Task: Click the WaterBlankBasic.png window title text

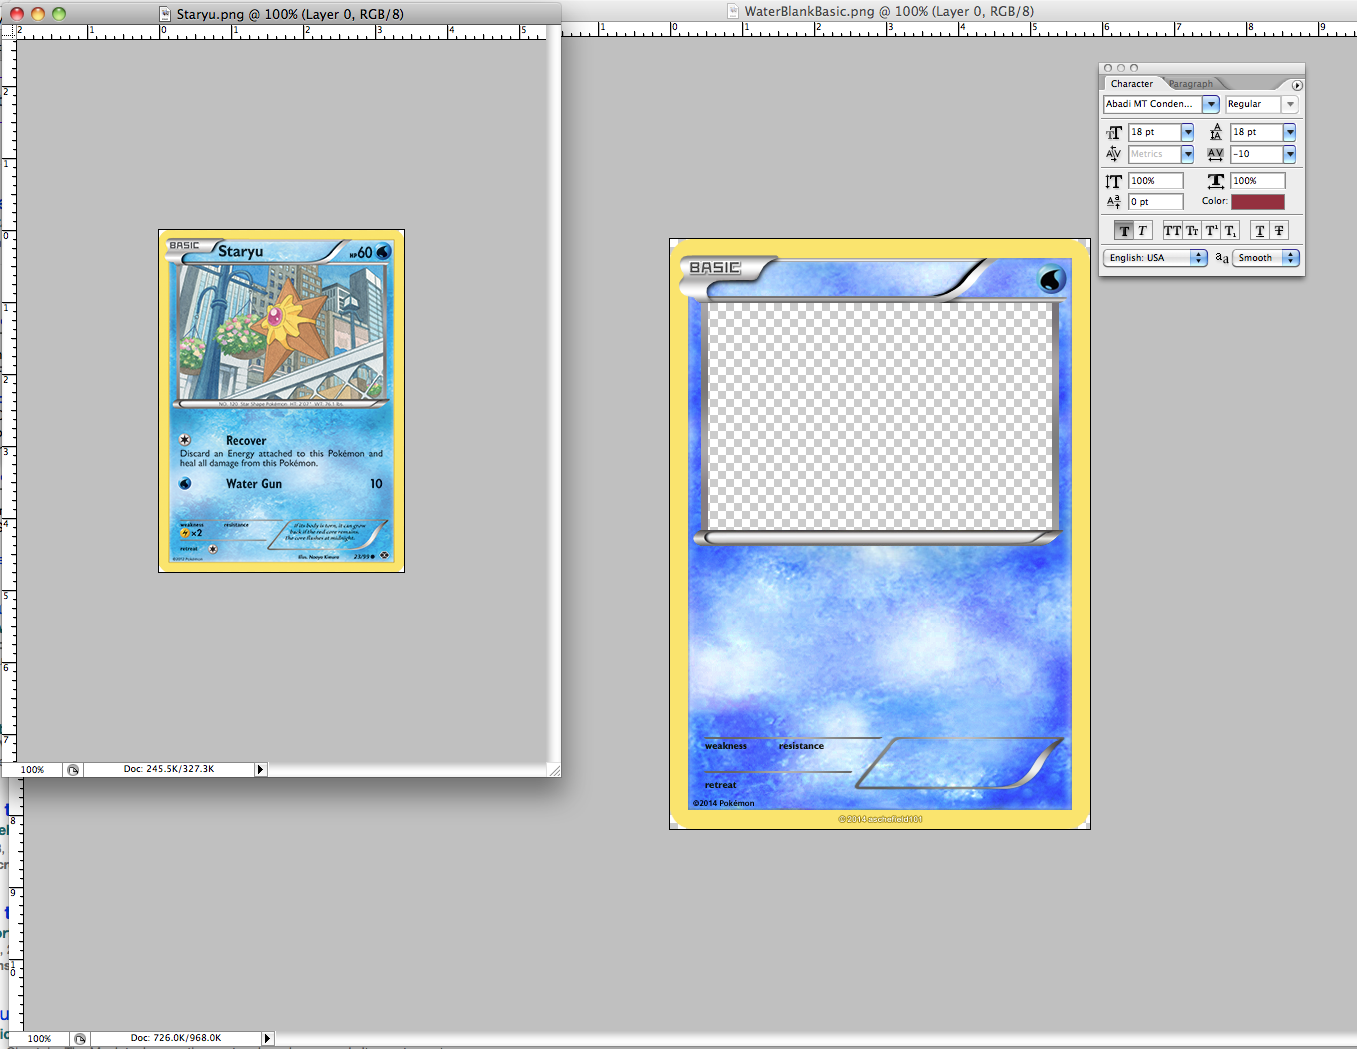Action: coord(889,11)
